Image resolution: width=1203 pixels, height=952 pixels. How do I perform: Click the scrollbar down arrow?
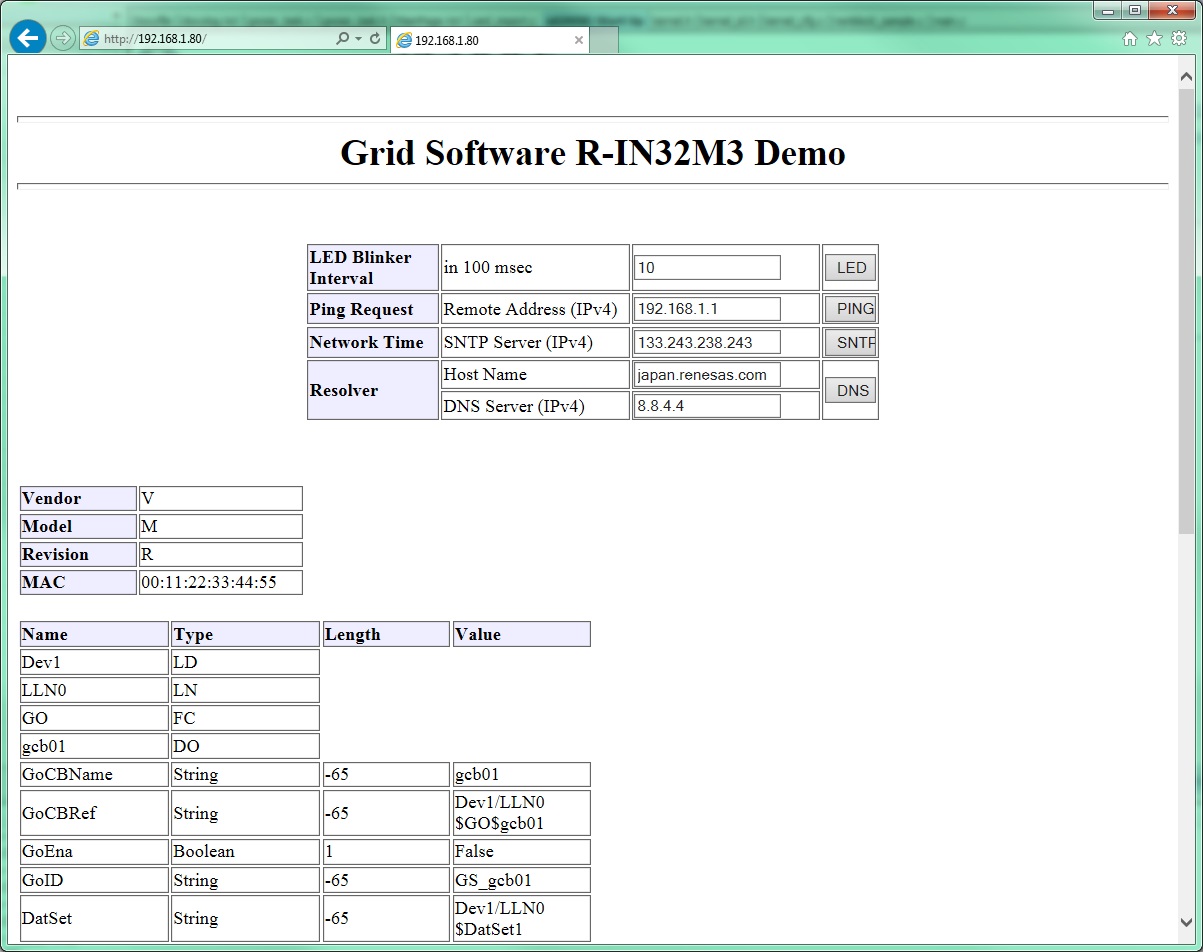[1186, 922]
